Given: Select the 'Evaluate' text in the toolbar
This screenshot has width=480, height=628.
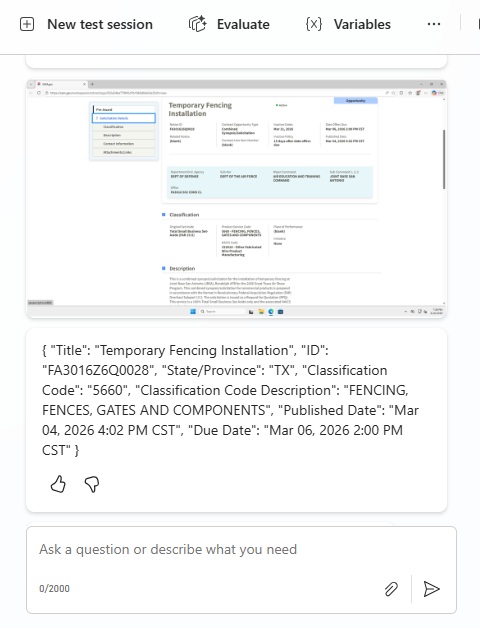Looking at the screenshot, I should coord(243,24).
